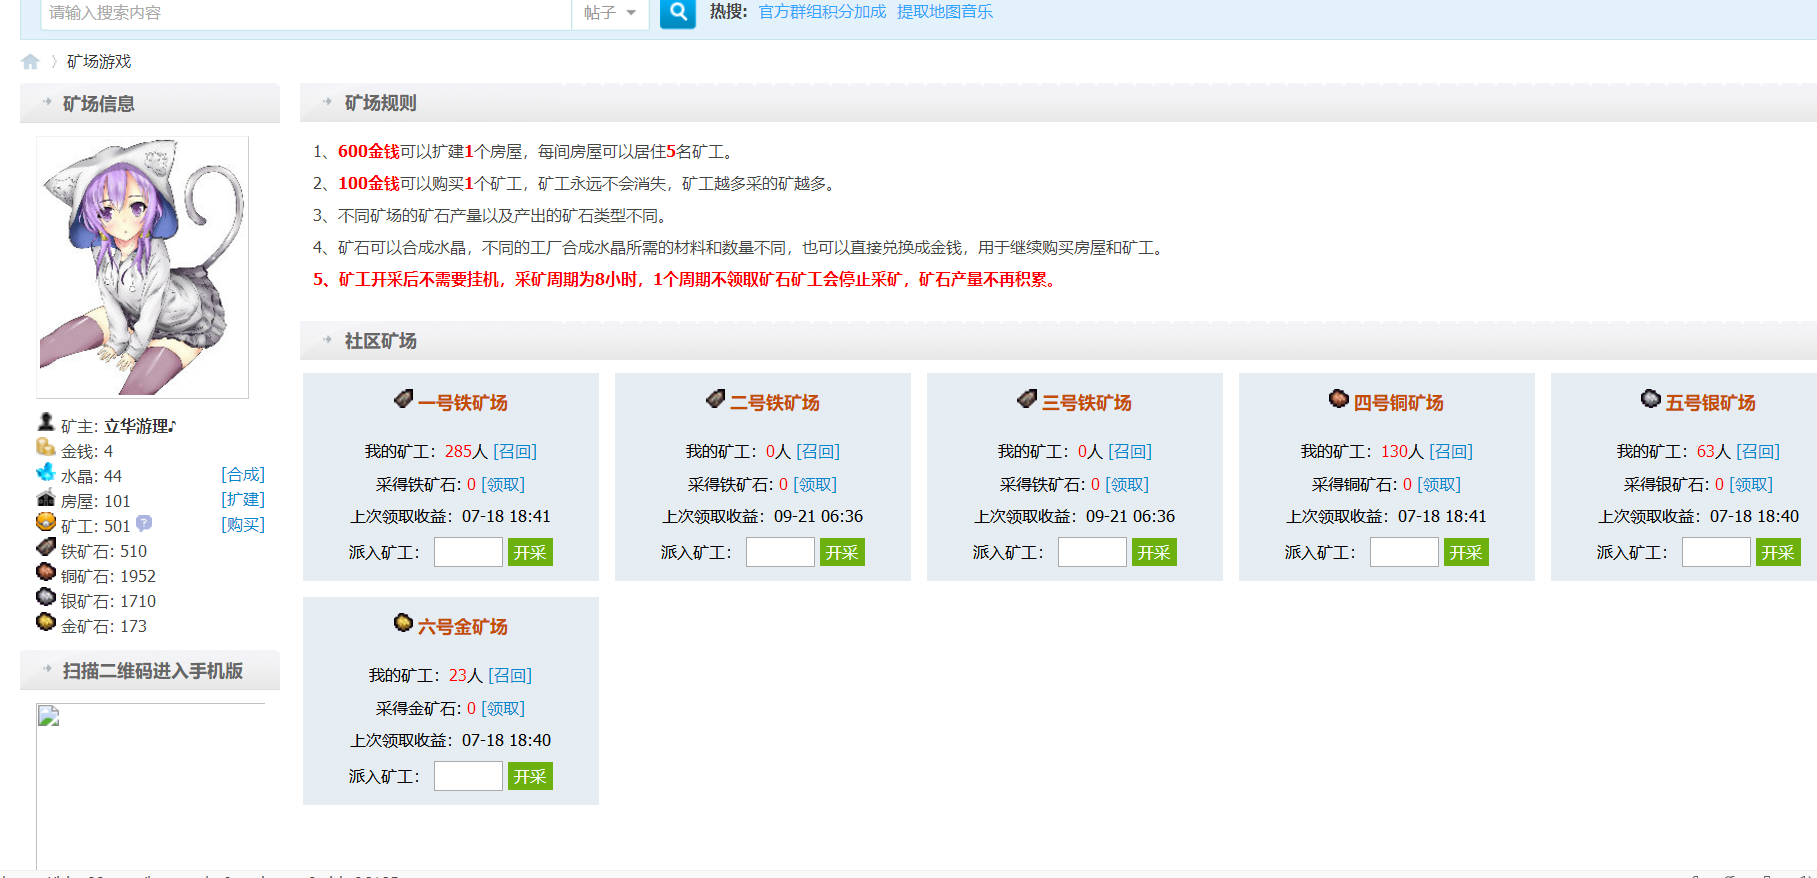Click the 一号铁矿场 title

click(x=463, y=403)
